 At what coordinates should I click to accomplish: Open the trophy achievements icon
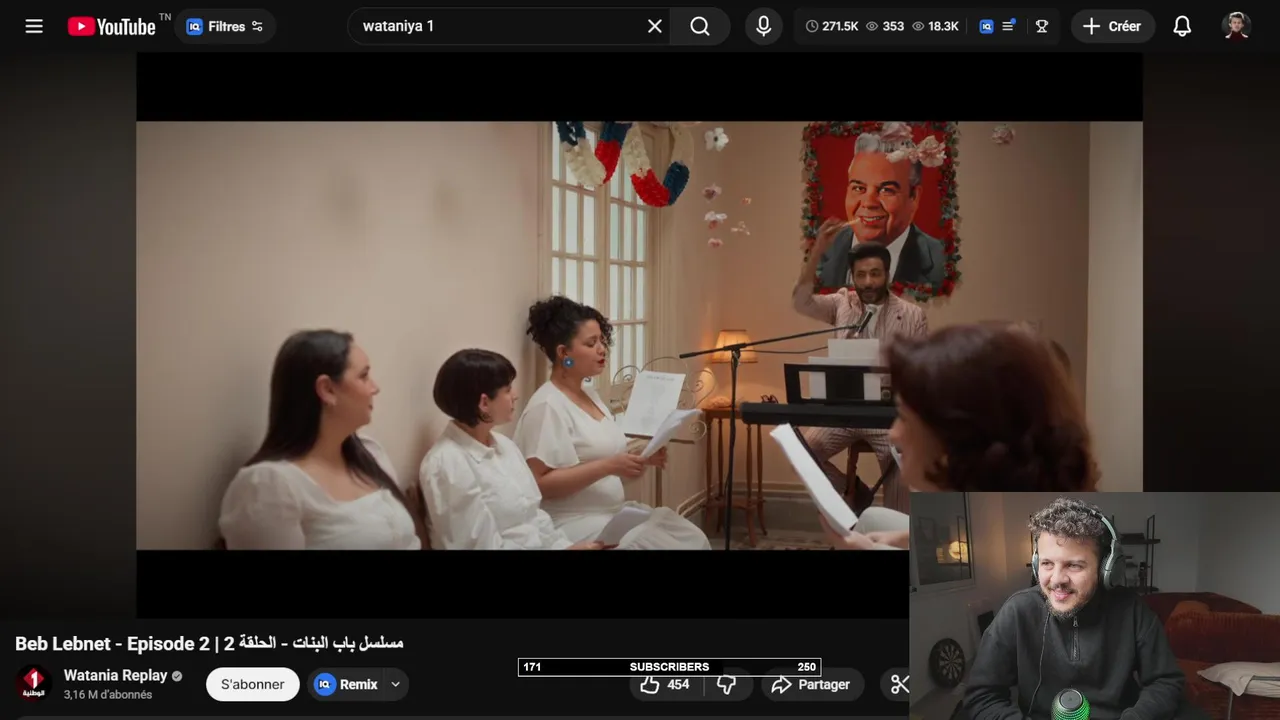pos(1041,26)
